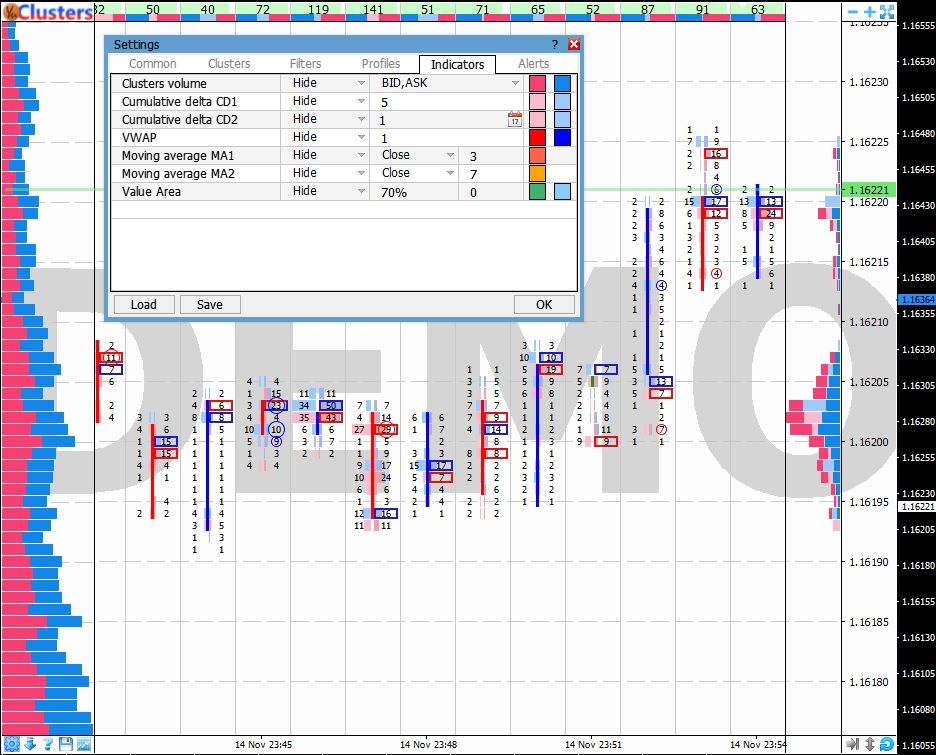Expand the VWAP visibility dropdown

click(326, 137)
